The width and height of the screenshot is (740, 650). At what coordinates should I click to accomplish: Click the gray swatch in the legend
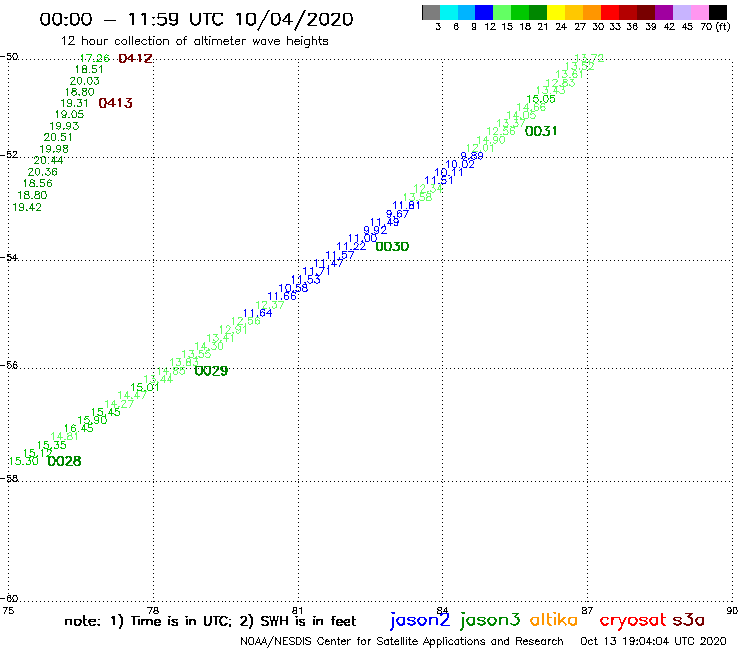[x=431, y=12]
